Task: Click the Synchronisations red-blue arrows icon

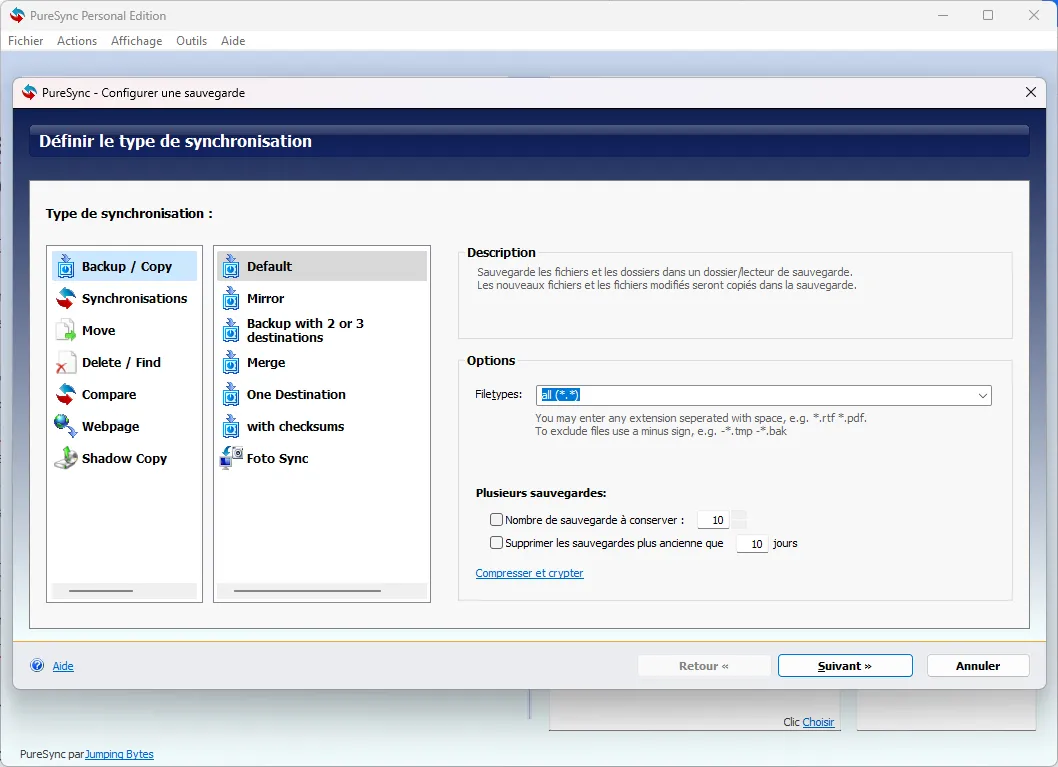Action: pos(65,298)
